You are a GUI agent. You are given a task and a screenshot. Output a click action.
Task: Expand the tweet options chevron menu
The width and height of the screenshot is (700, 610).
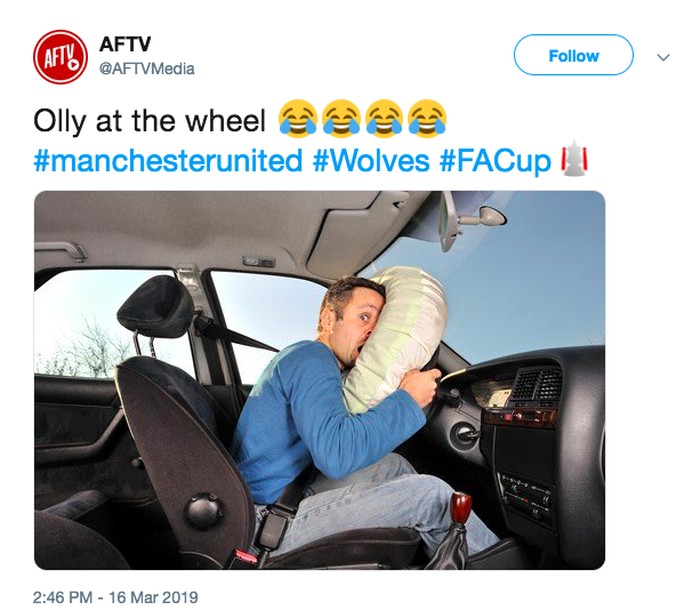[663, 57]
